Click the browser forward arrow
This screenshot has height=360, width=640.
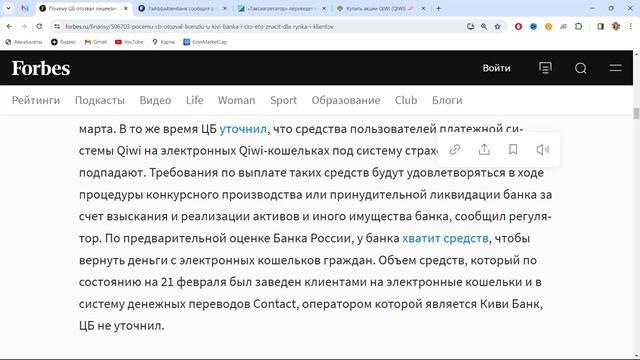(x=24, y=27)
